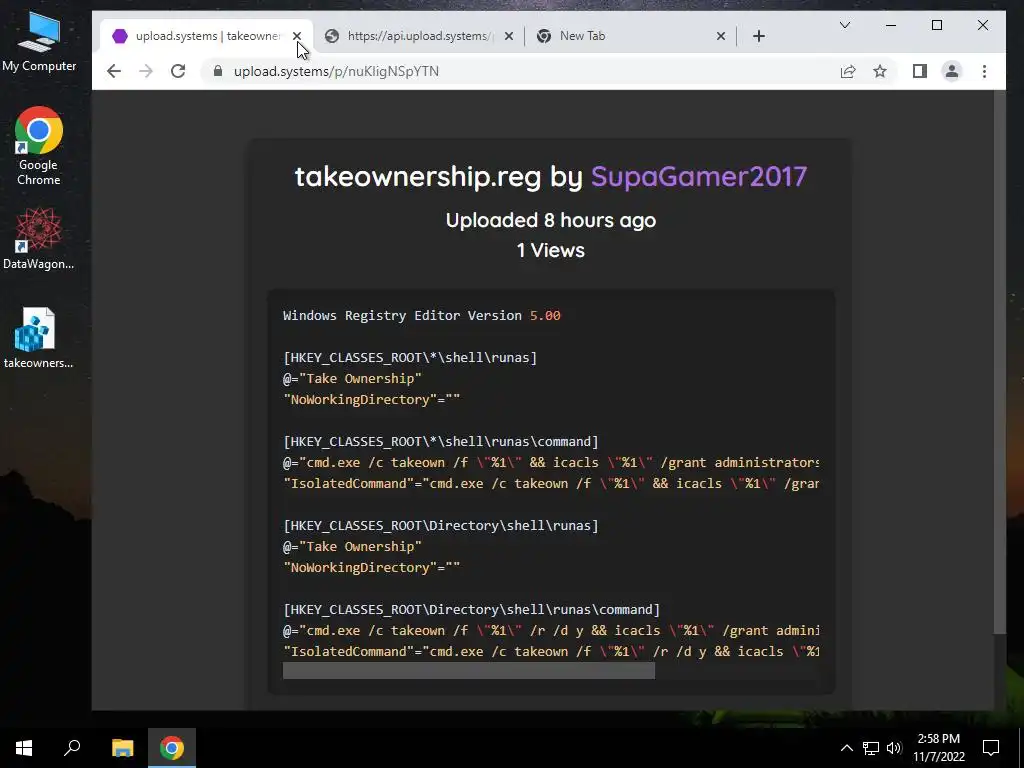Click the '[HKEY_CLASSES_ROOT\*\shell\runas]' line
Screen dimensions: 1024x768
click(410, 357)
